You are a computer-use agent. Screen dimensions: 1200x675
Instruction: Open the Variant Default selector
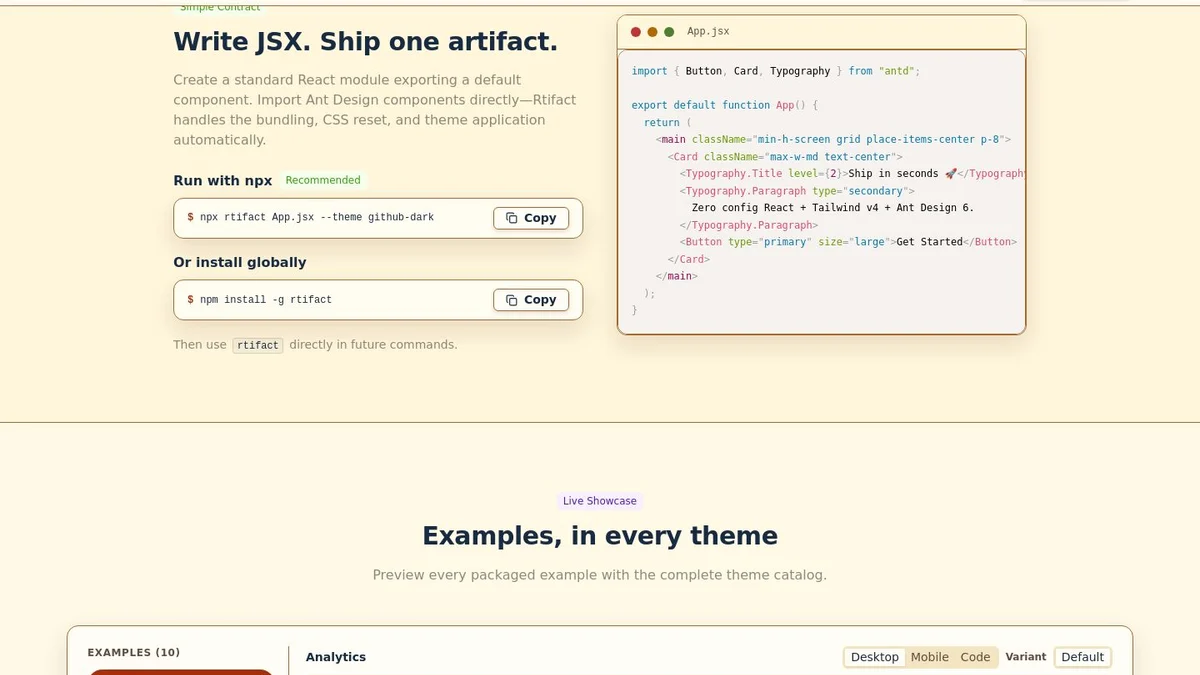pos(1082,657)
